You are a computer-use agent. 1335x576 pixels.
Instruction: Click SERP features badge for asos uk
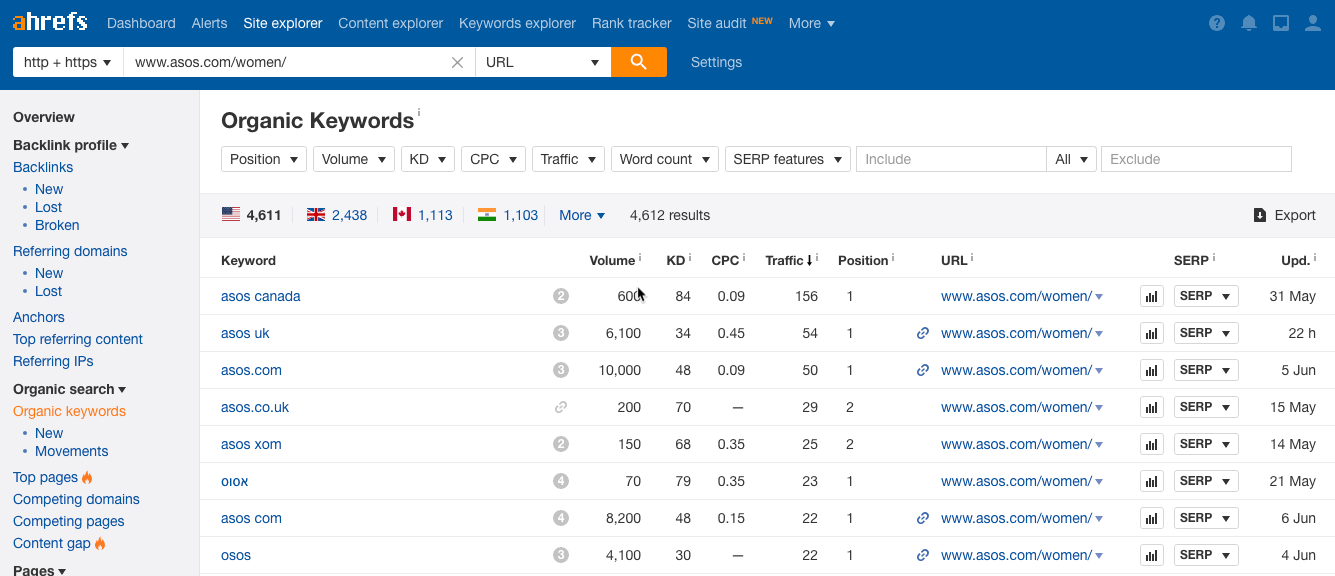pos(561,333)
